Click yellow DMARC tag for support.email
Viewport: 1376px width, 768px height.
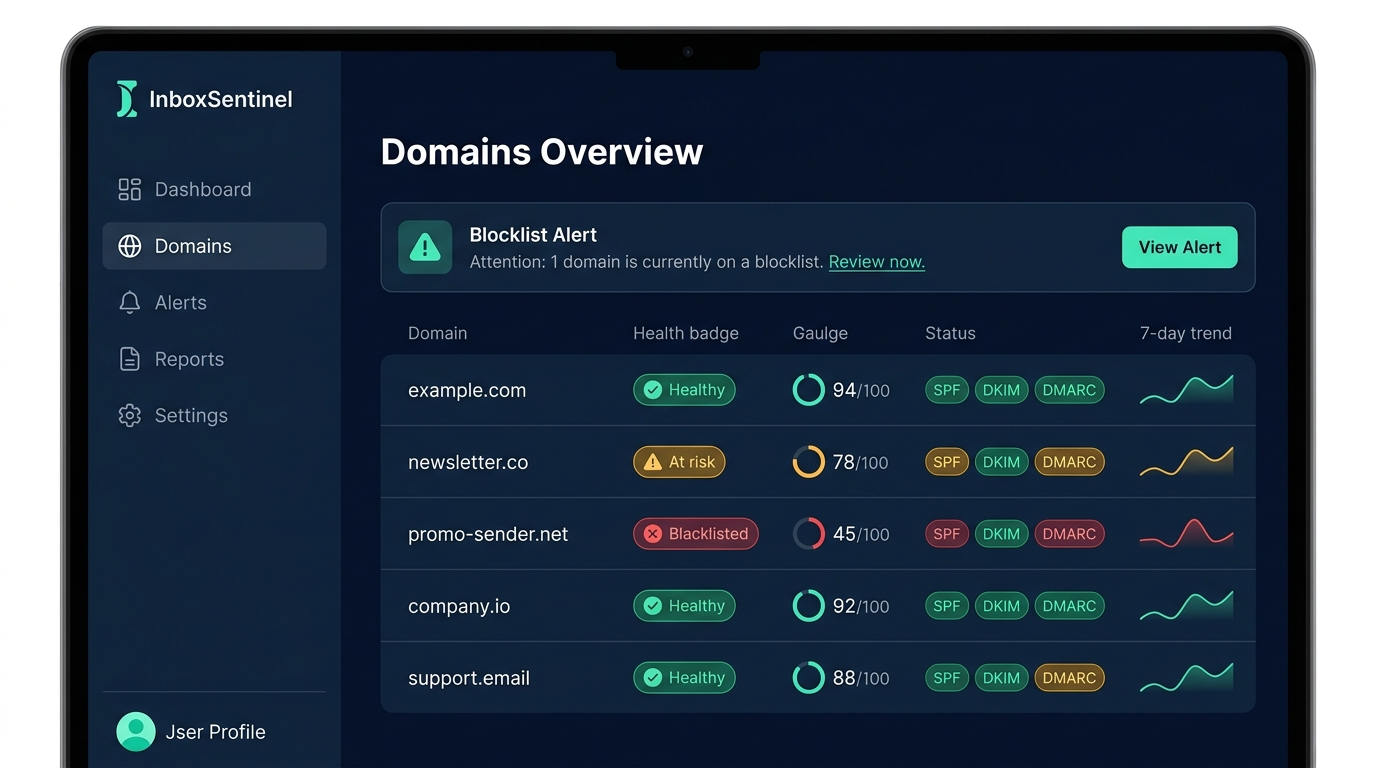[x=1069, y=678]
